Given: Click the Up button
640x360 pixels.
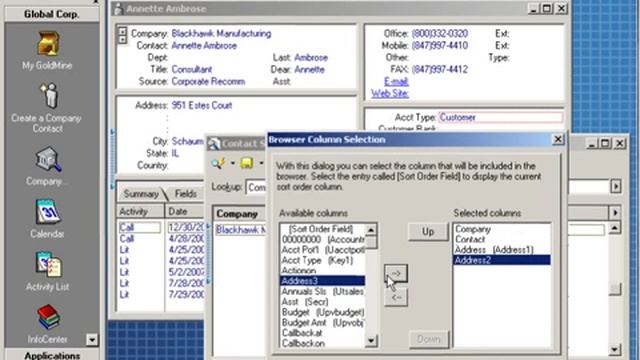Looking at the screenshot, I should click(x=428, y=232).
